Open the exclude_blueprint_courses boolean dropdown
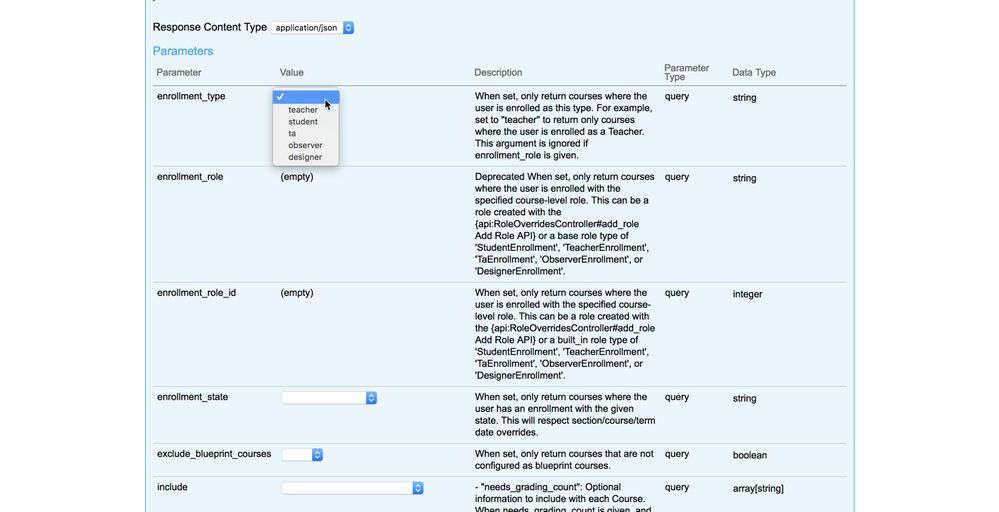 [302, 455]
